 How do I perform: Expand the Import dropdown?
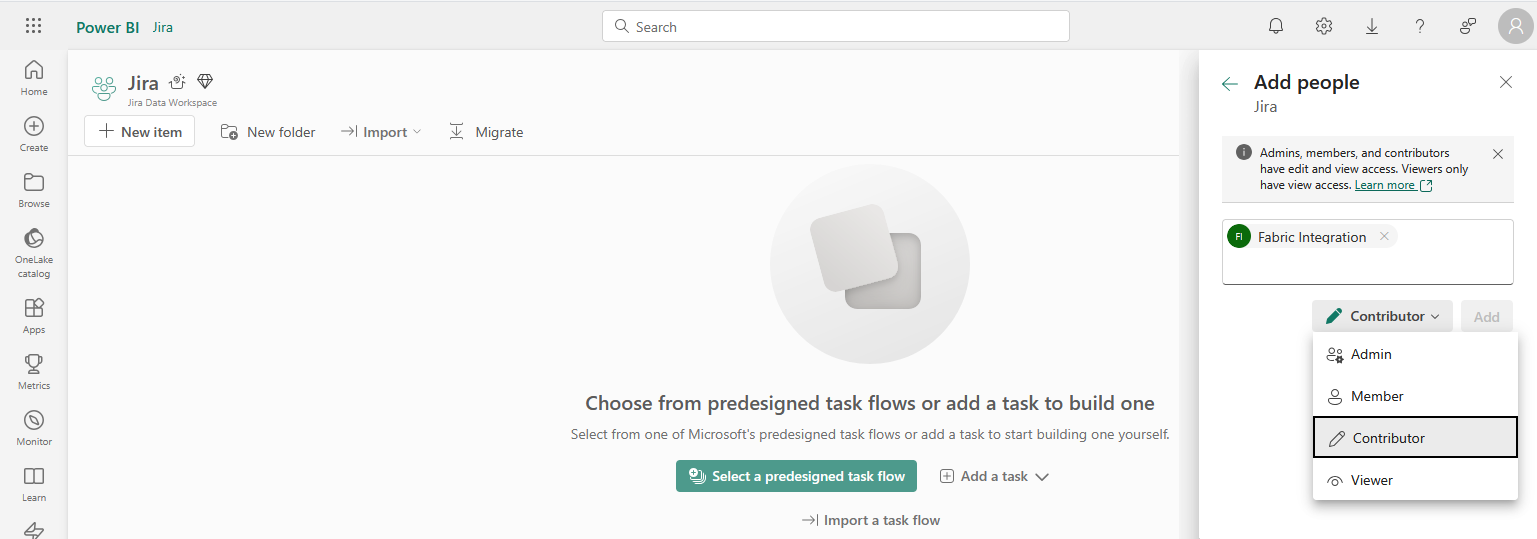[381, 132]
